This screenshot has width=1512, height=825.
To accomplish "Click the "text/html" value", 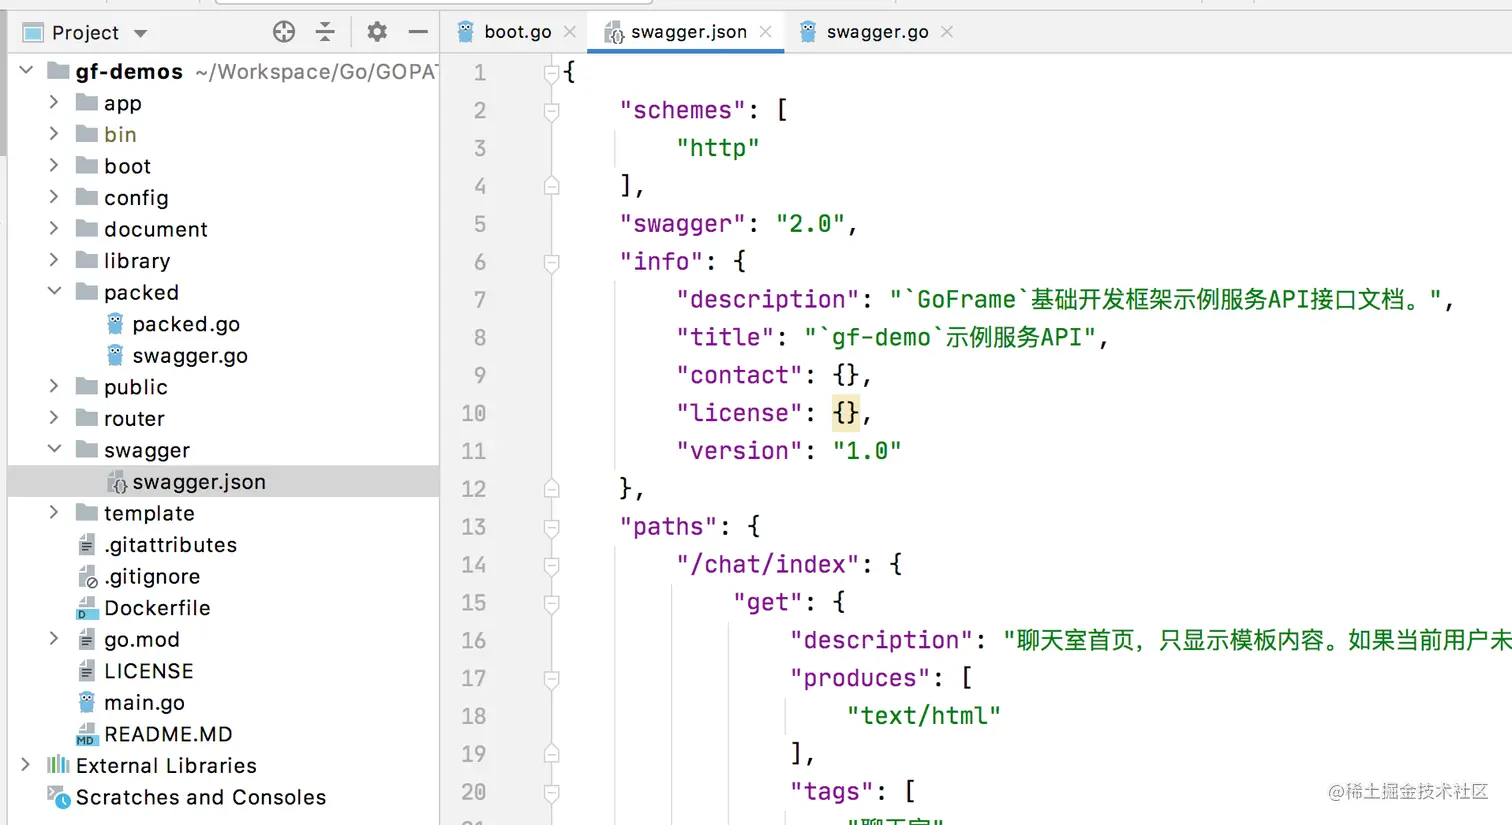I will click(x=923, y=716).
